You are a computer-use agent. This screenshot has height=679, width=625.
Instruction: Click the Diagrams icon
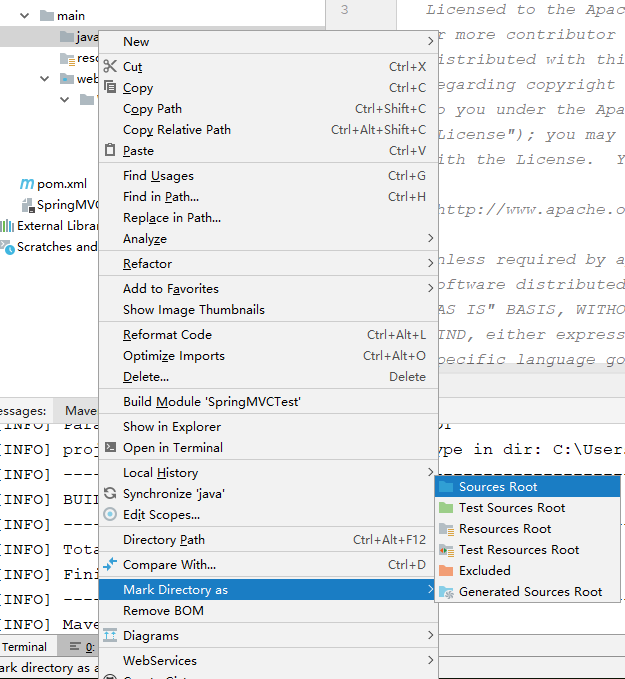110,635
